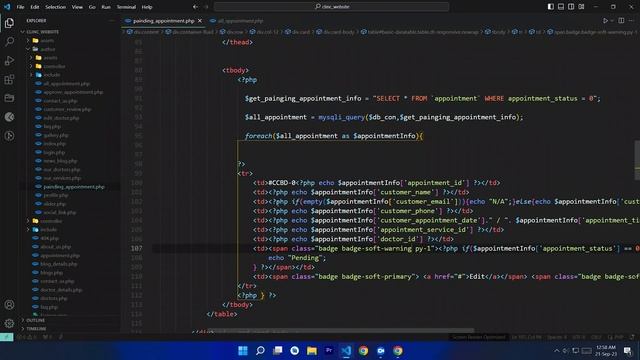Click the horizontal scrollbar of the editor

click(x=341, y=330)
